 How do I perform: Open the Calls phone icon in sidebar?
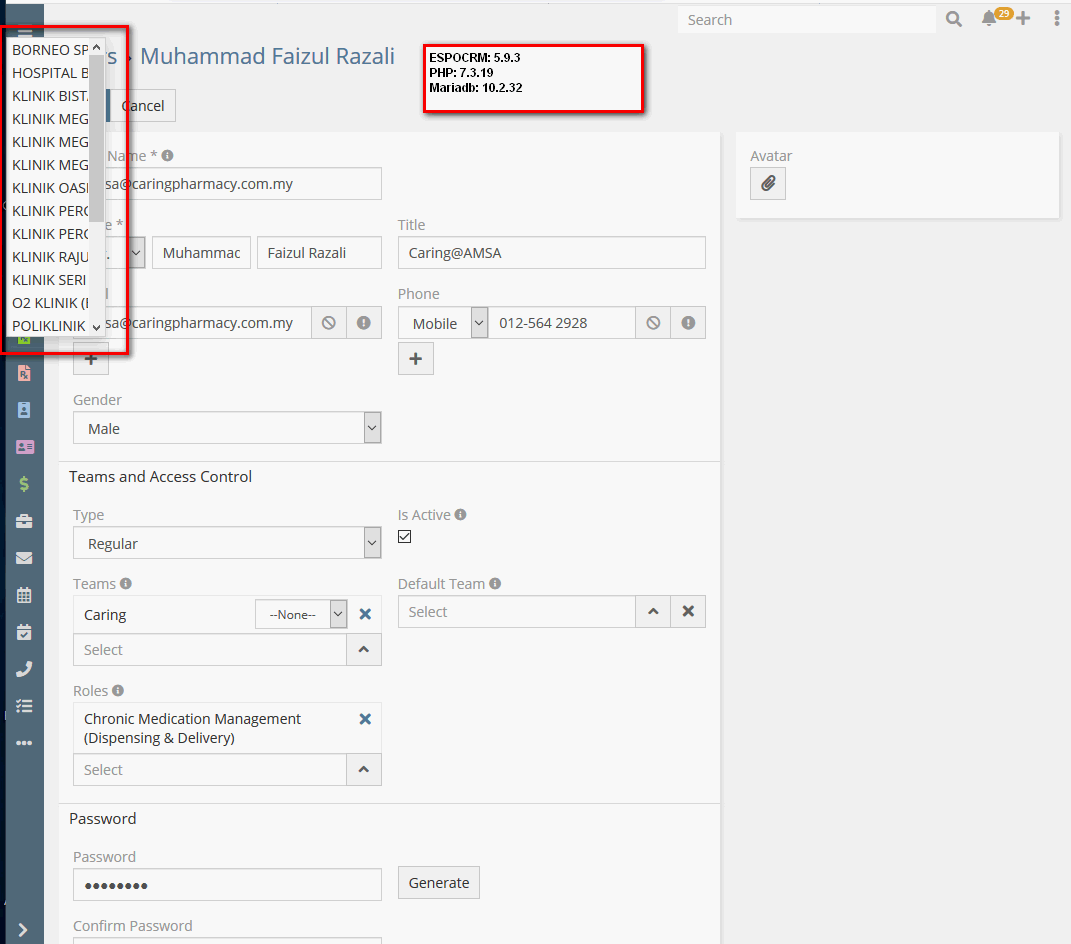click(x=24, y=669)
